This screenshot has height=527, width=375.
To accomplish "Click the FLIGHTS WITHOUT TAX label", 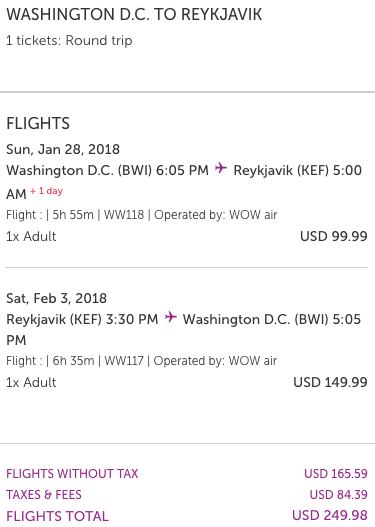I will point(72,474).
